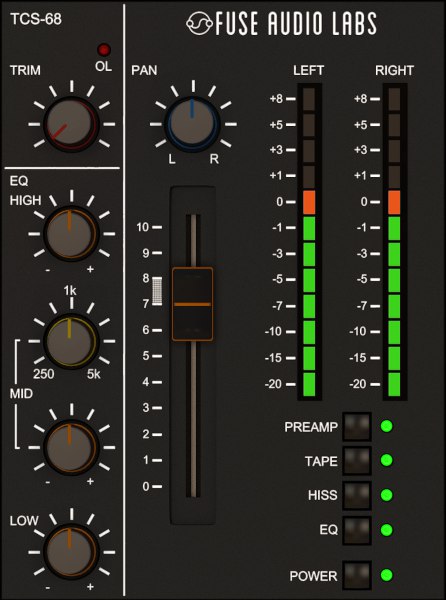446x600 pixels.
Task: Click the L label under the PAN knob
Action: (x=172, y=159)
